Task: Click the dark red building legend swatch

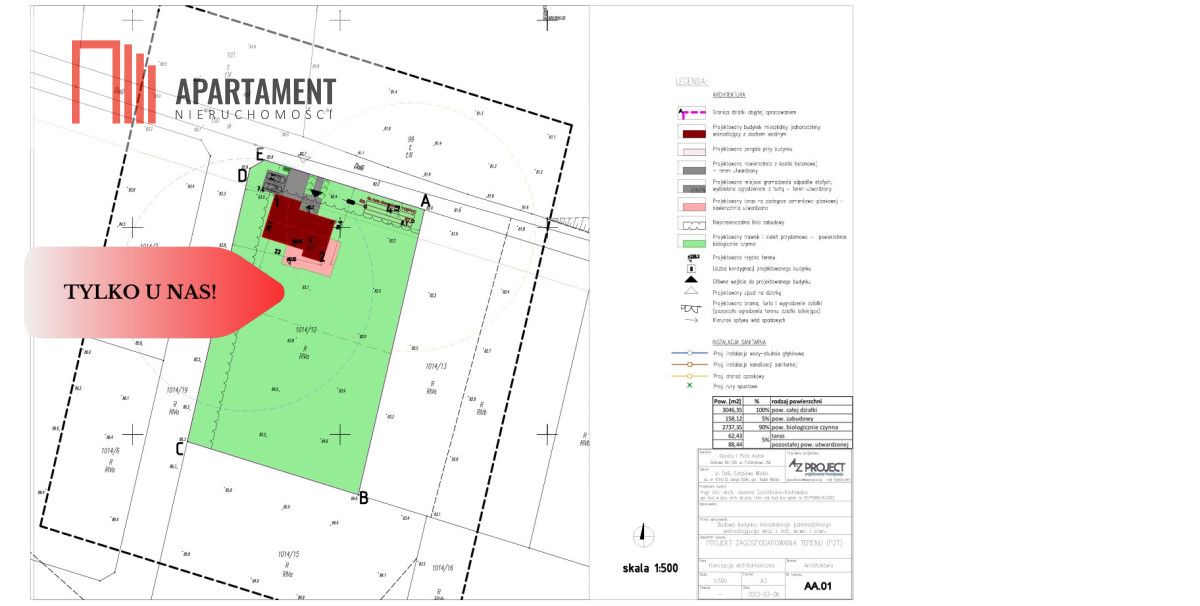Action: coord(692,130)
